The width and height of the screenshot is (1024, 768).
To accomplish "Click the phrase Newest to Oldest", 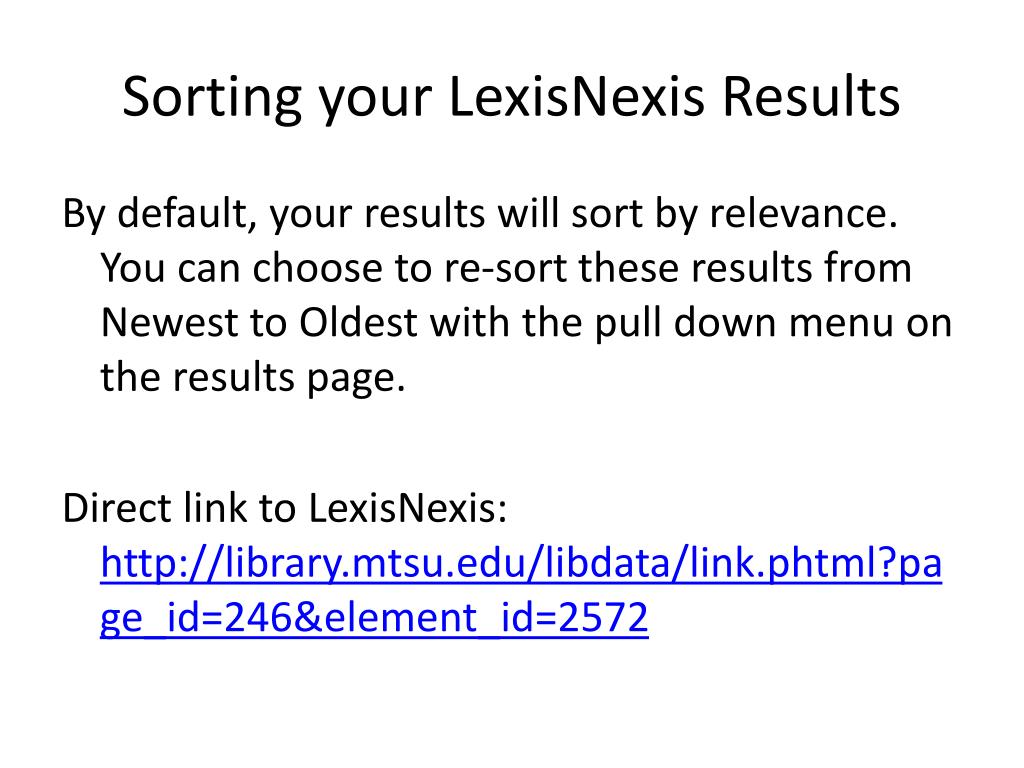I will point(259,323).
